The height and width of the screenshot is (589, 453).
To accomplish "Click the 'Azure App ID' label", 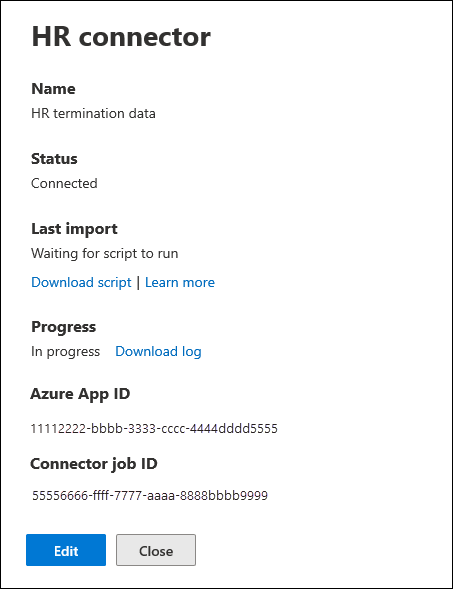I will (x=80, y=394).
